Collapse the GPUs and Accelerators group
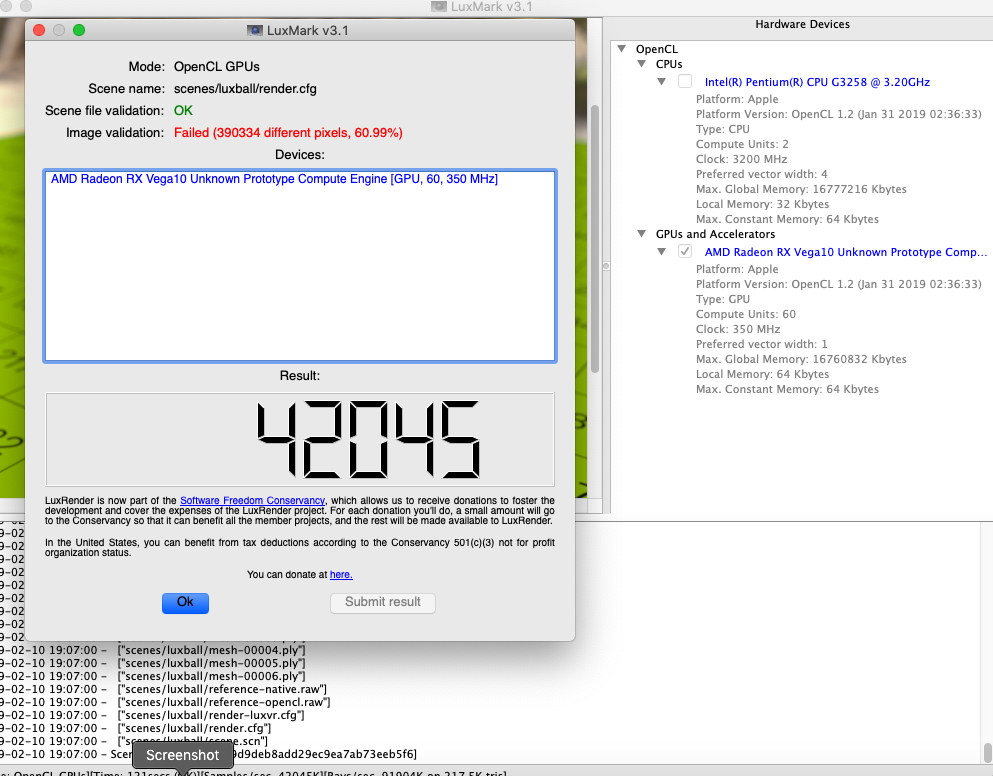Screen dimensions: 993x776 coord(642,234)
